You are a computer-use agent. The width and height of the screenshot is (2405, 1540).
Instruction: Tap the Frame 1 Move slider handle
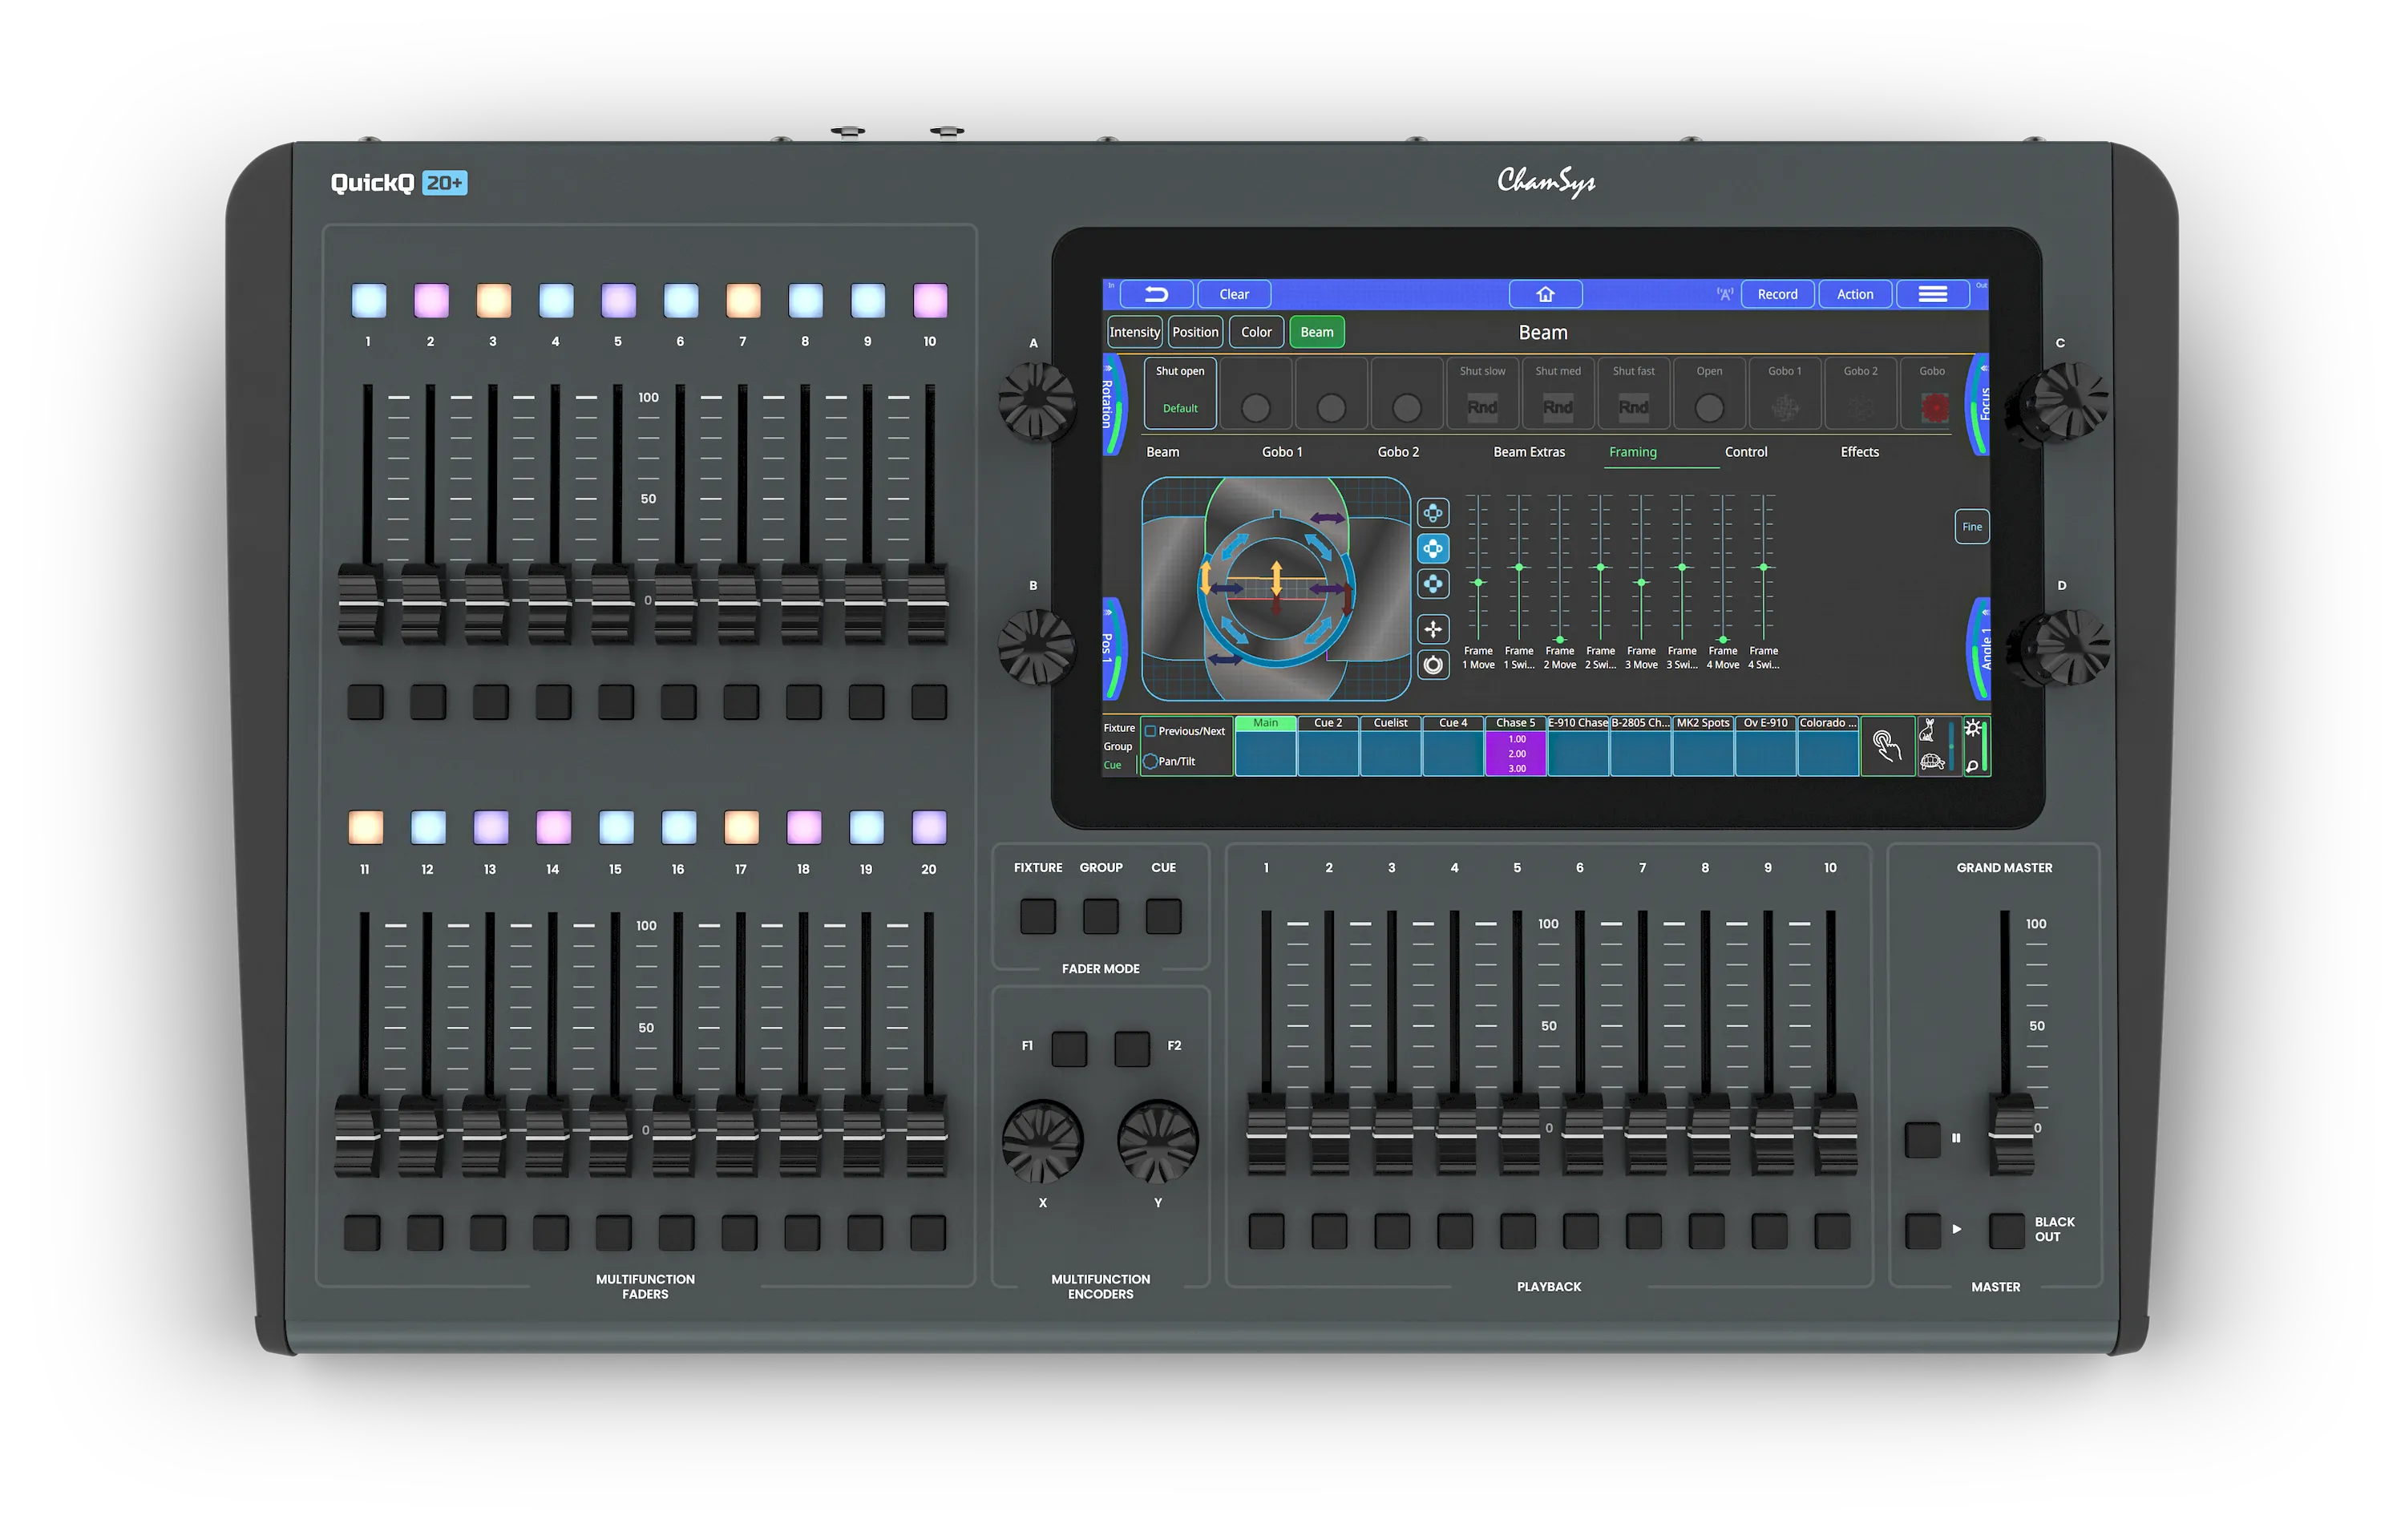coord(1478,582)
